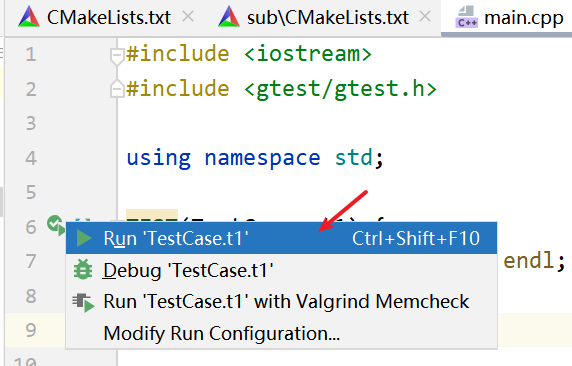This screenshot has width=572, height=366.
Task: Click the C++ file icon of main.cpp tab
Action: 466,17
